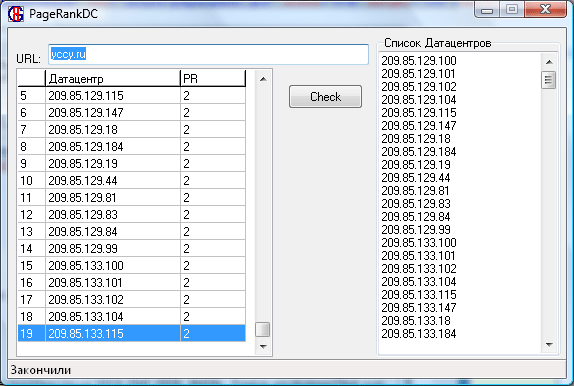Select 209.85.129.100 in datacenter list
The image size is (574, 386).
tap(419, 60)
